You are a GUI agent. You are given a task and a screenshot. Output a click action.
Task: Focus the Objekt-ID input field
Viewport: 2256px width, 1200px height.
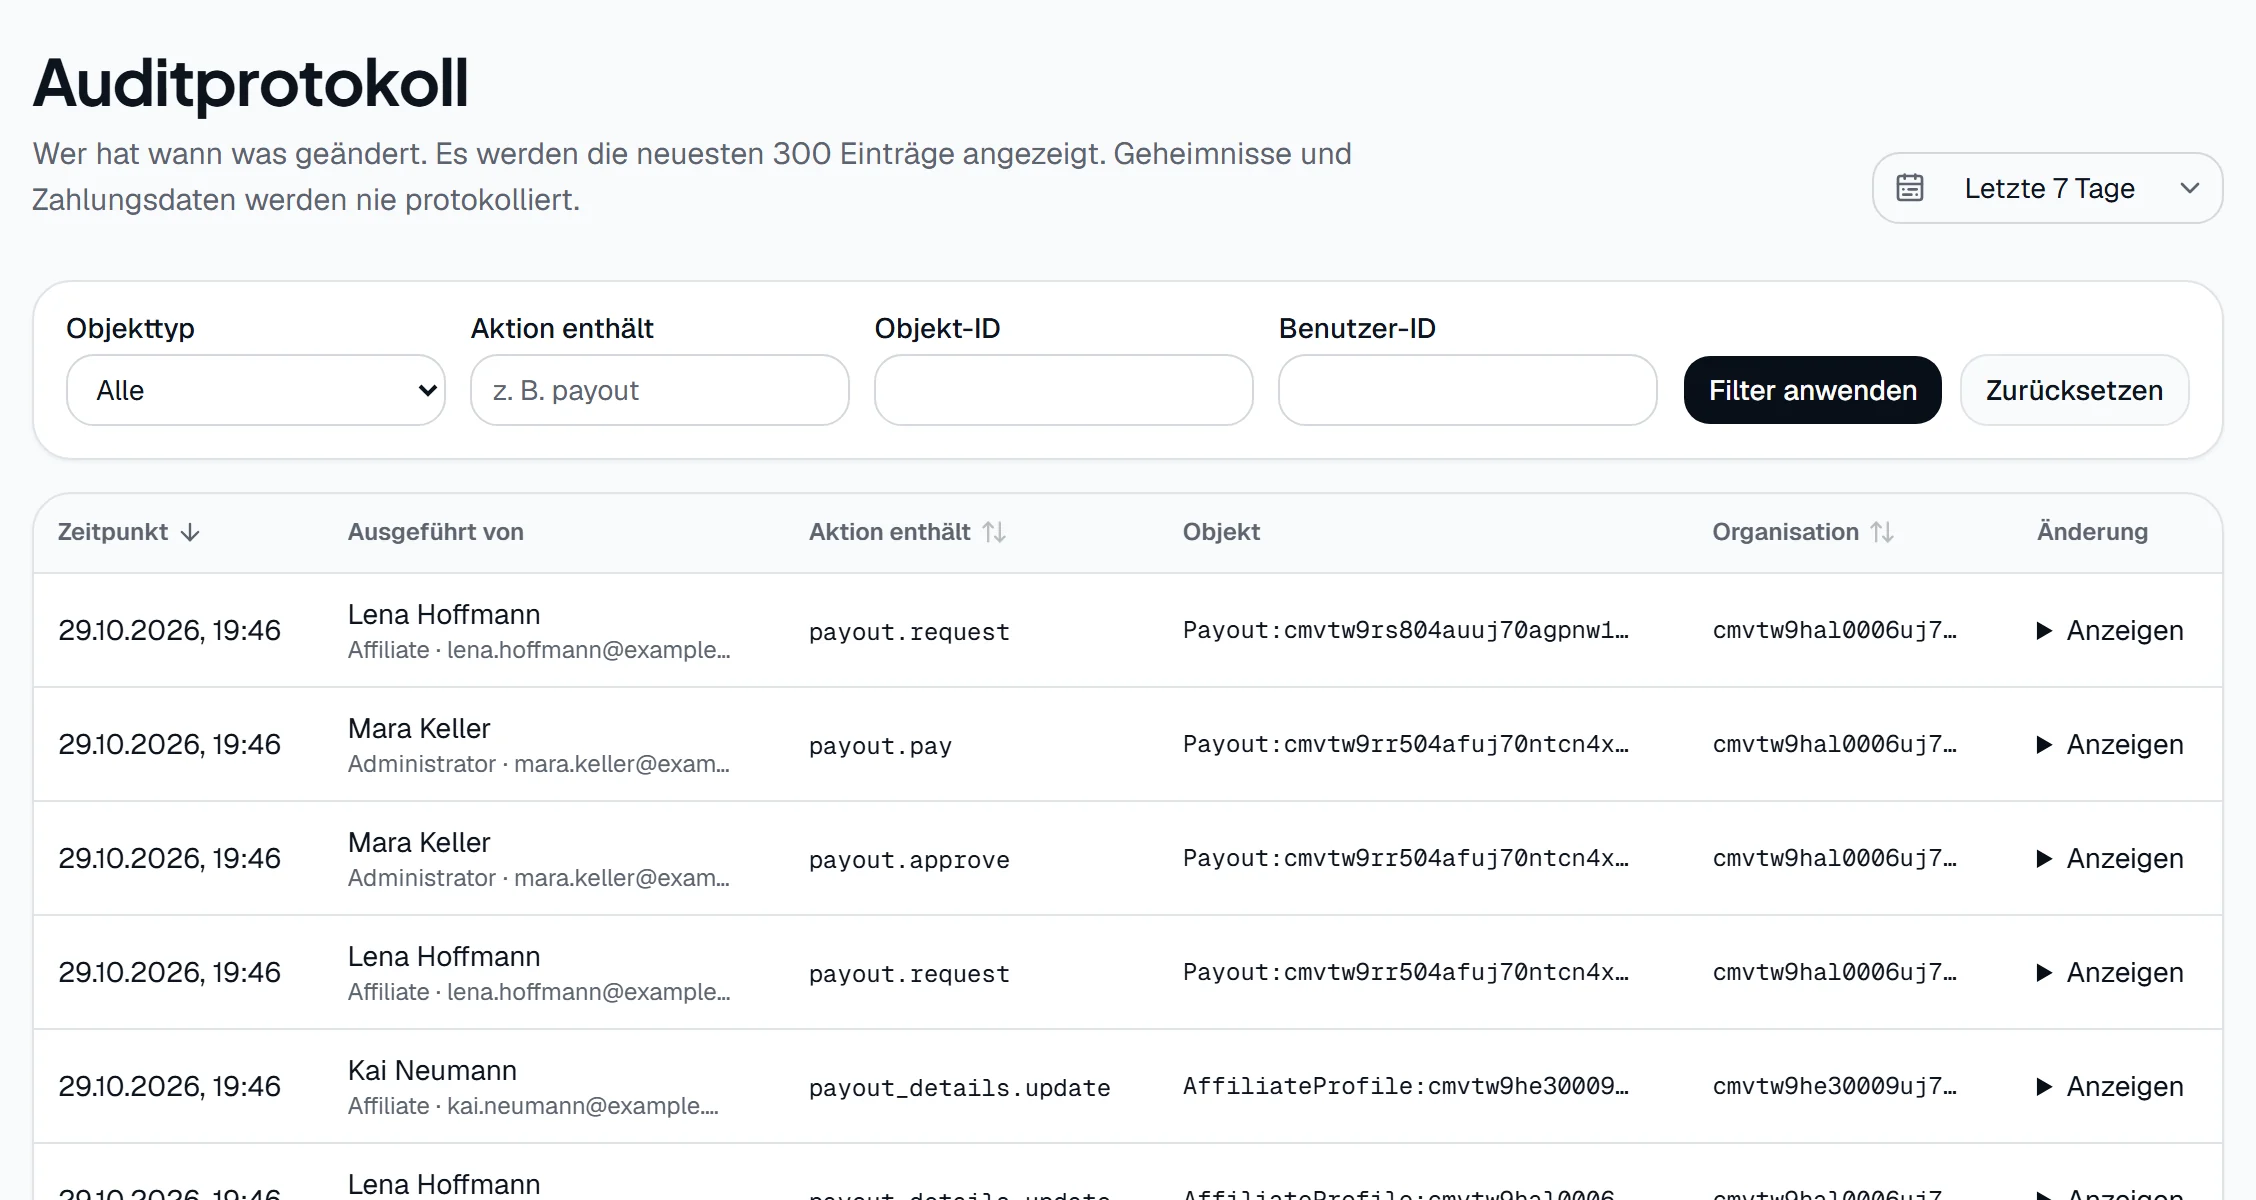(x=1064, y=390)
